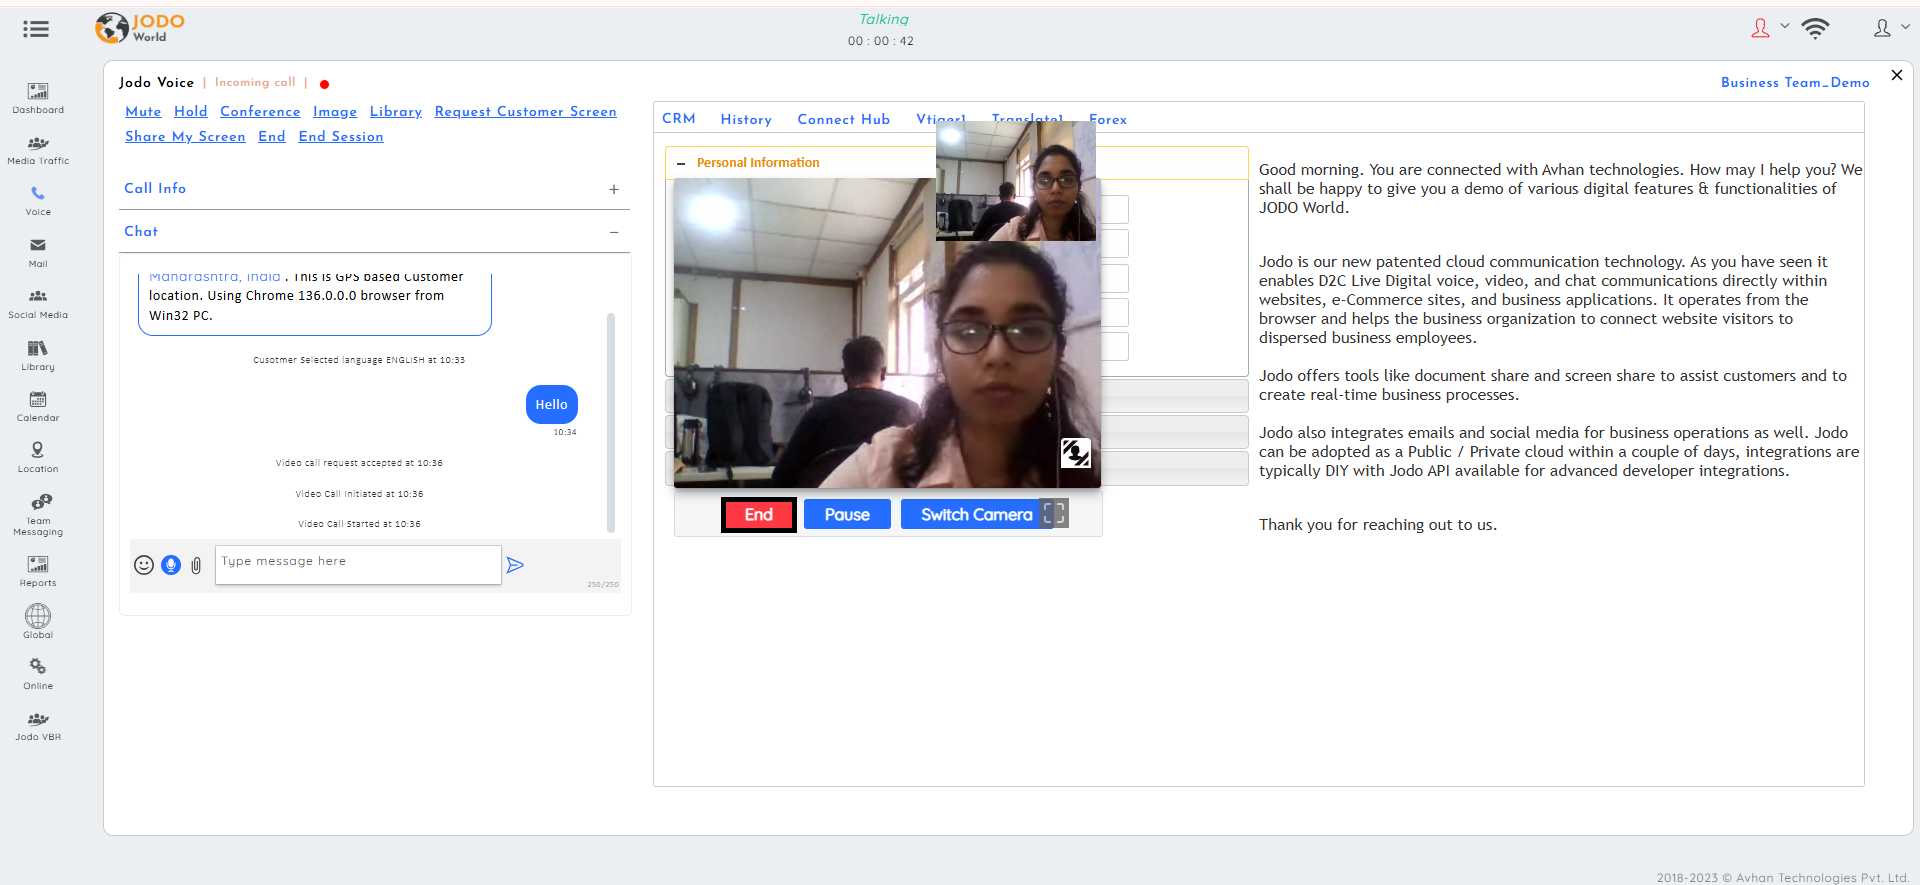
Task: Pause the video call
Action: coord(846,514)
